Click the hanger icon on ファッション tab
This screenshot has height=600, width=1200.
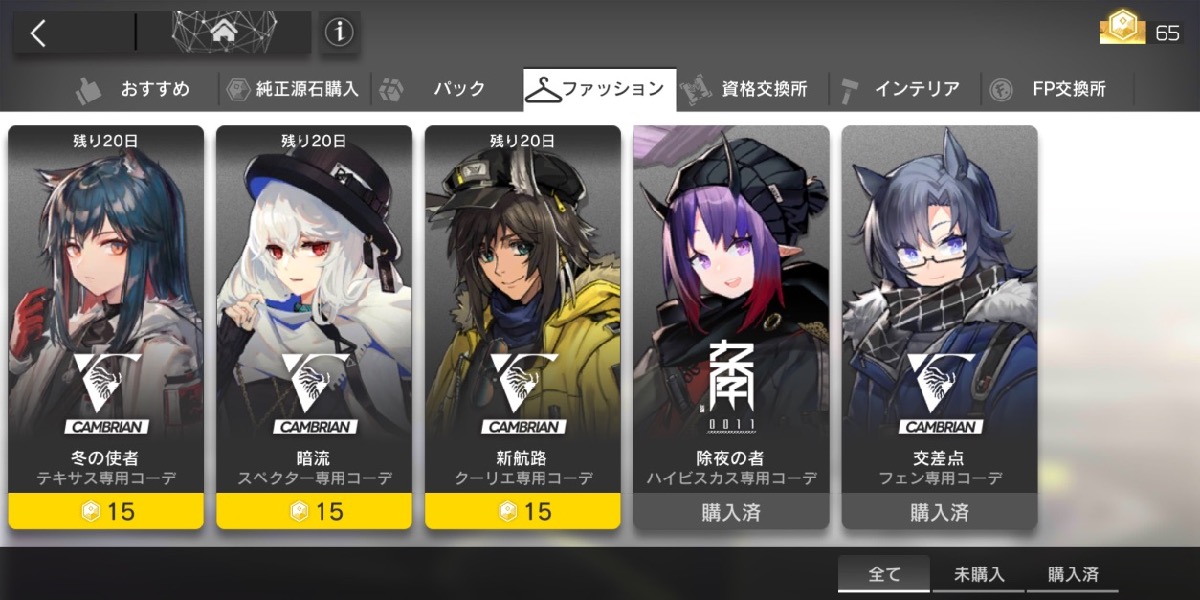[x=543, y=90]
